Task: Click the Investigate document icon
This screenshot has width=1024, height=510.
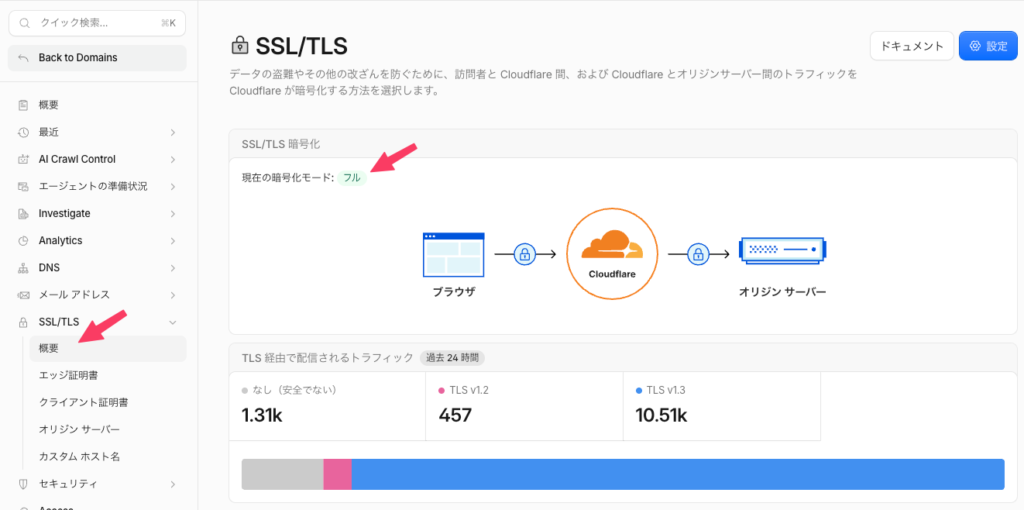Action: click(24, 214)
